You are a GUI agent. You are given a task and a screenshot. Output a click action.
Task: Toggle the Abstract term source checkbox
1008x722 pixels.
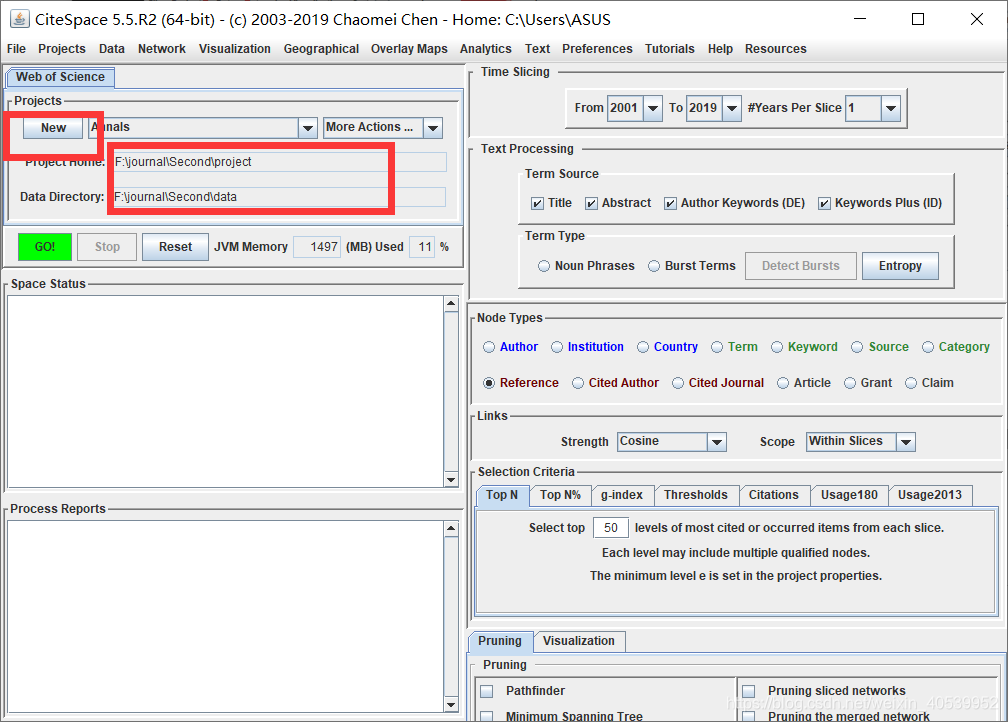591,203
